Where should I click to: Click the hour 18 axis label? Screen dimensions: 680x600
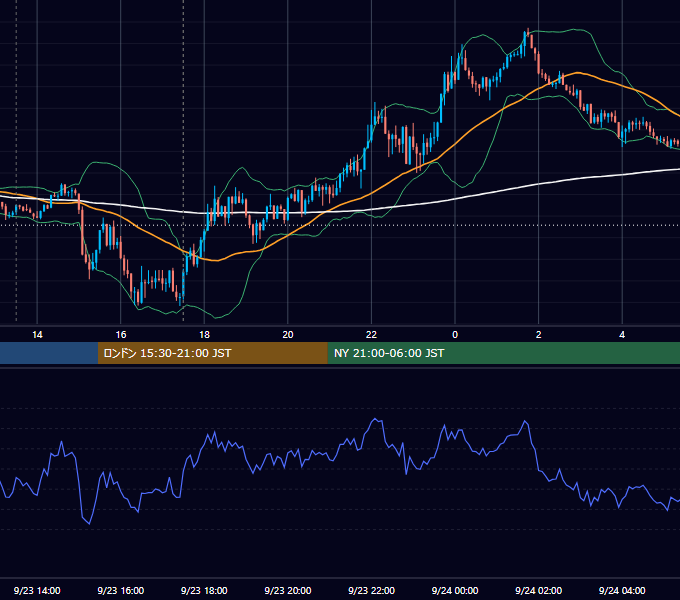[x=204, y=335]
